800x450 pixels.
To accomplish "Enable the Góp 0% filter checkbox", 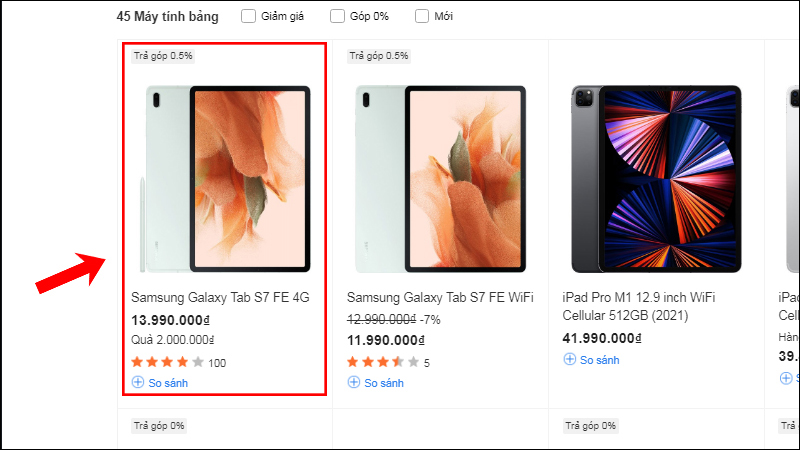I will [x=337, y=16].
